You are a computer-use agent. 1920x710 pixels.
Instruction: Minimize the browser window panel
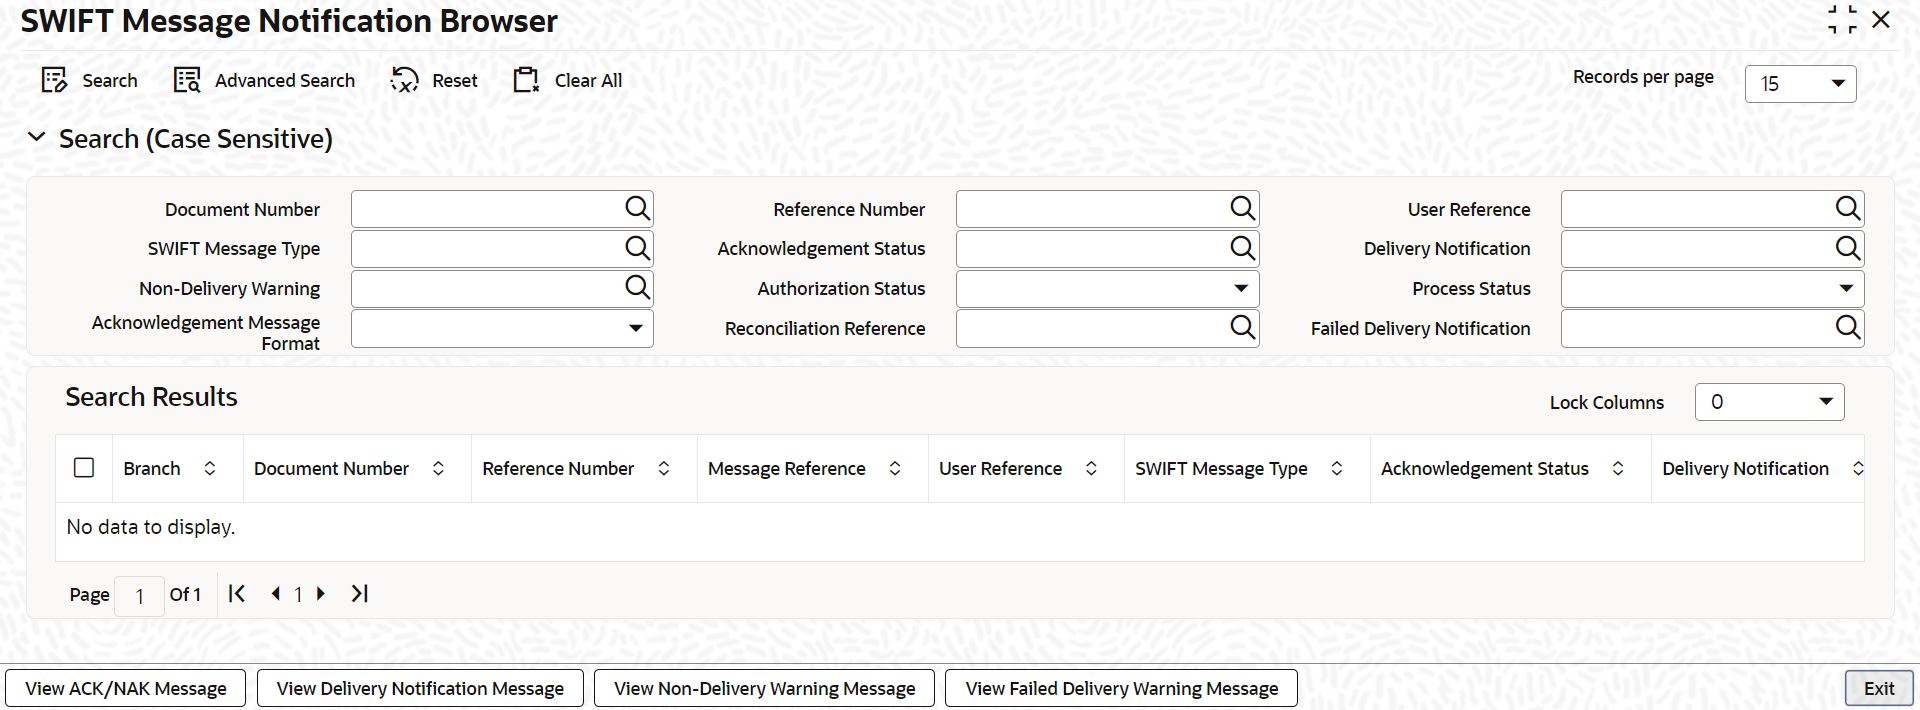[x=1842, y=19]
